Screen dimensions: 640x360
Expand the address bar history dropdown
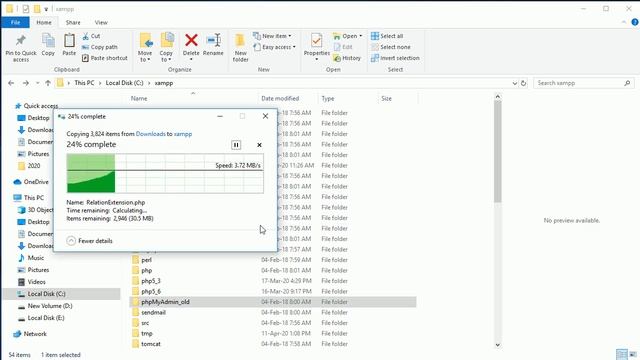tap(514, 83)
